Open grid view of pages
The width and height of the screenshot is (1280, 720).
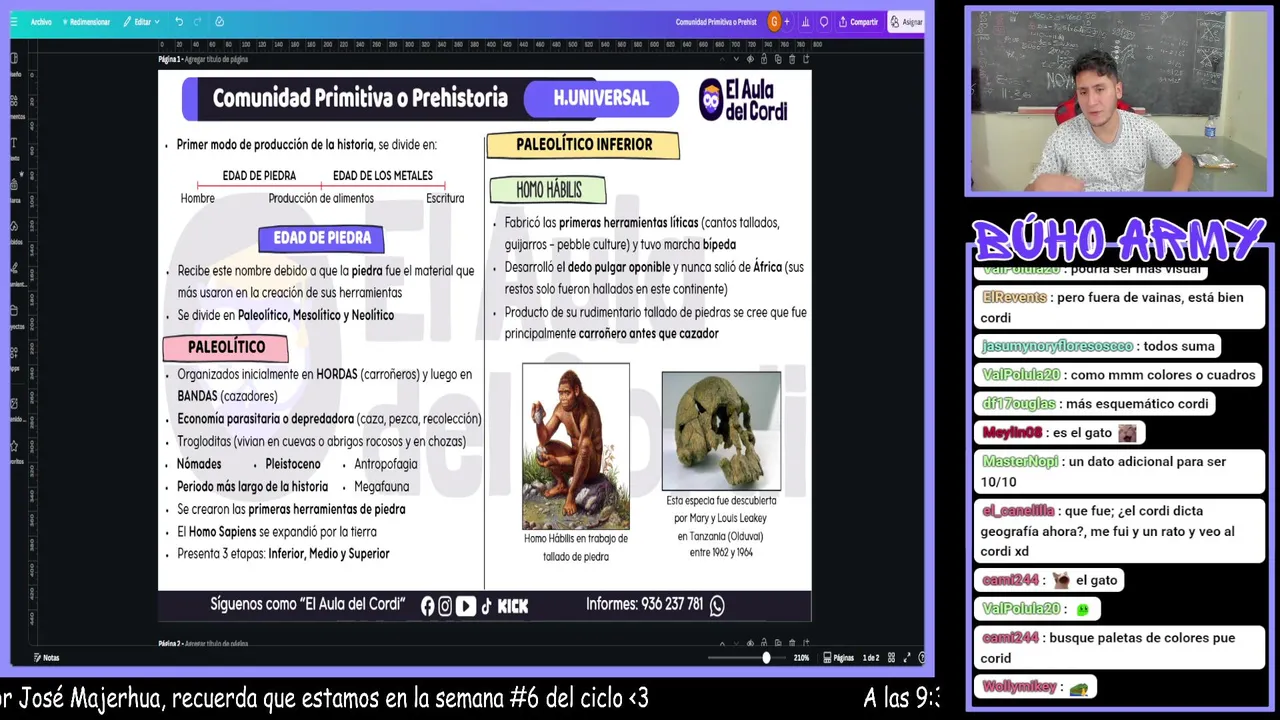point(891,657)
